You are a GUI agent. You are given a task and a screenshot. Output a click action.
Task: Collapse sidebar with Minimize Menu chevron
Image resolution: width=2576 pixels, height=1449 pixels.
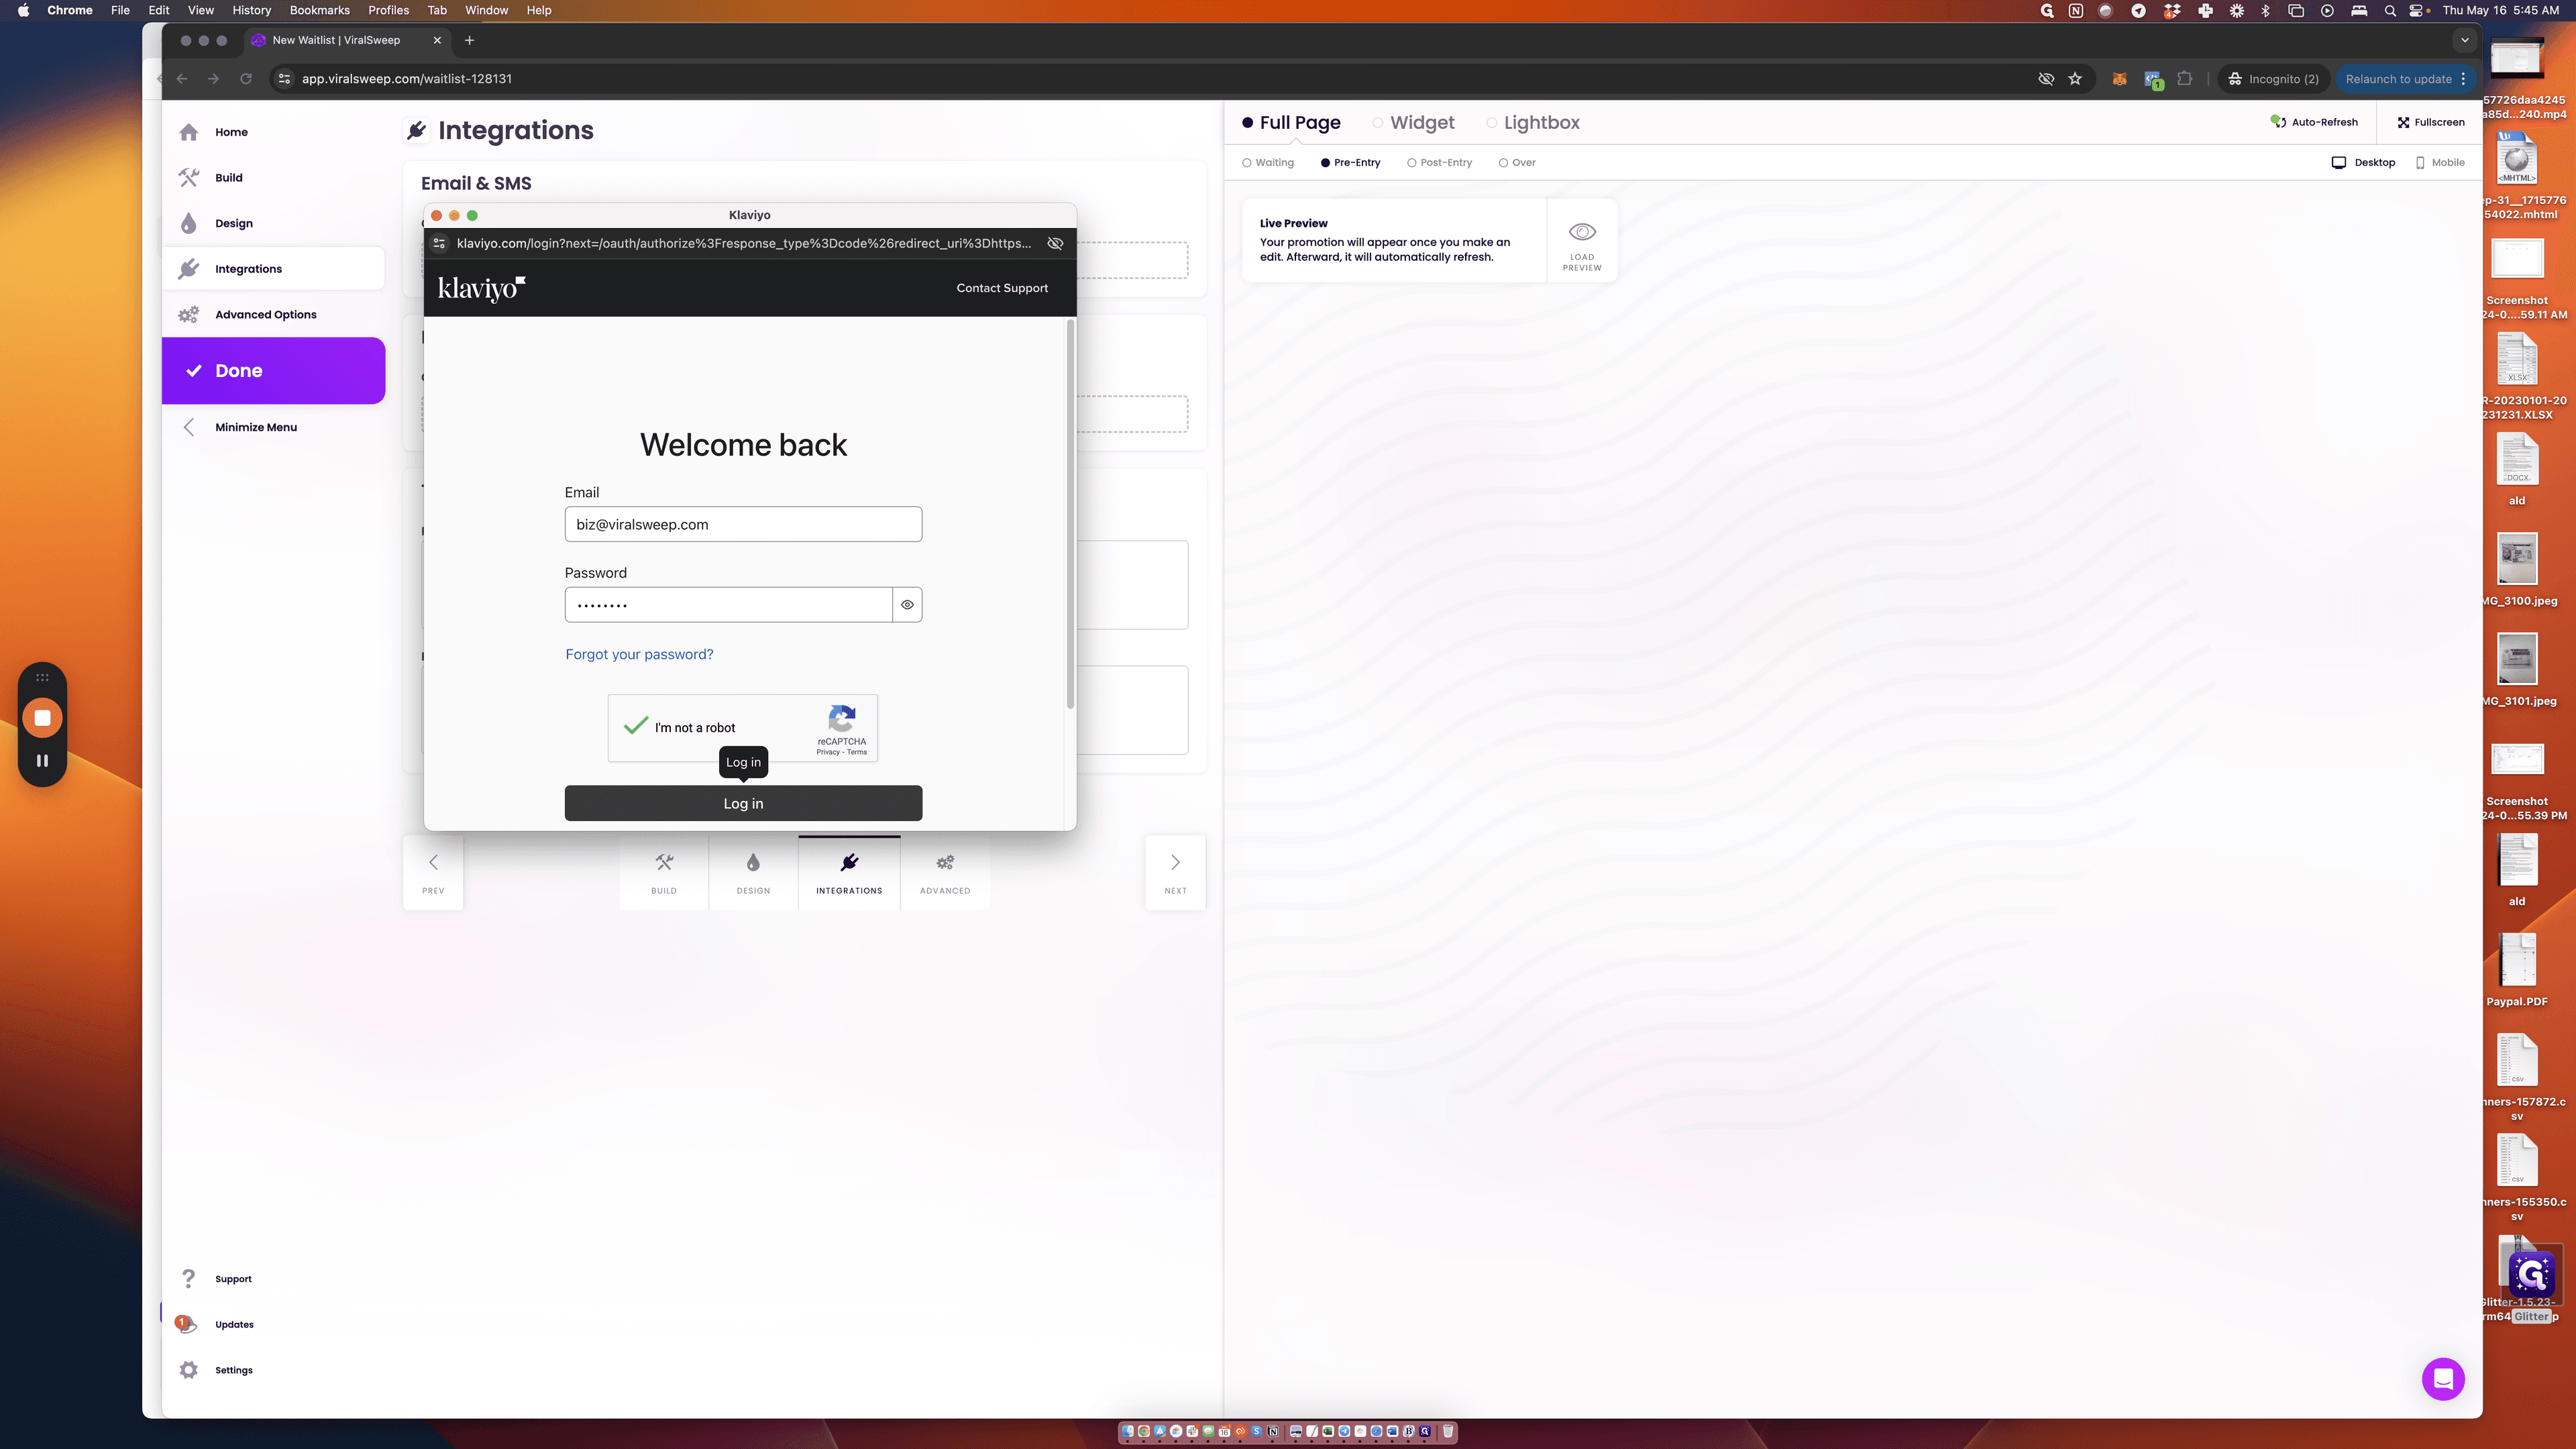[x=188, y=427]
